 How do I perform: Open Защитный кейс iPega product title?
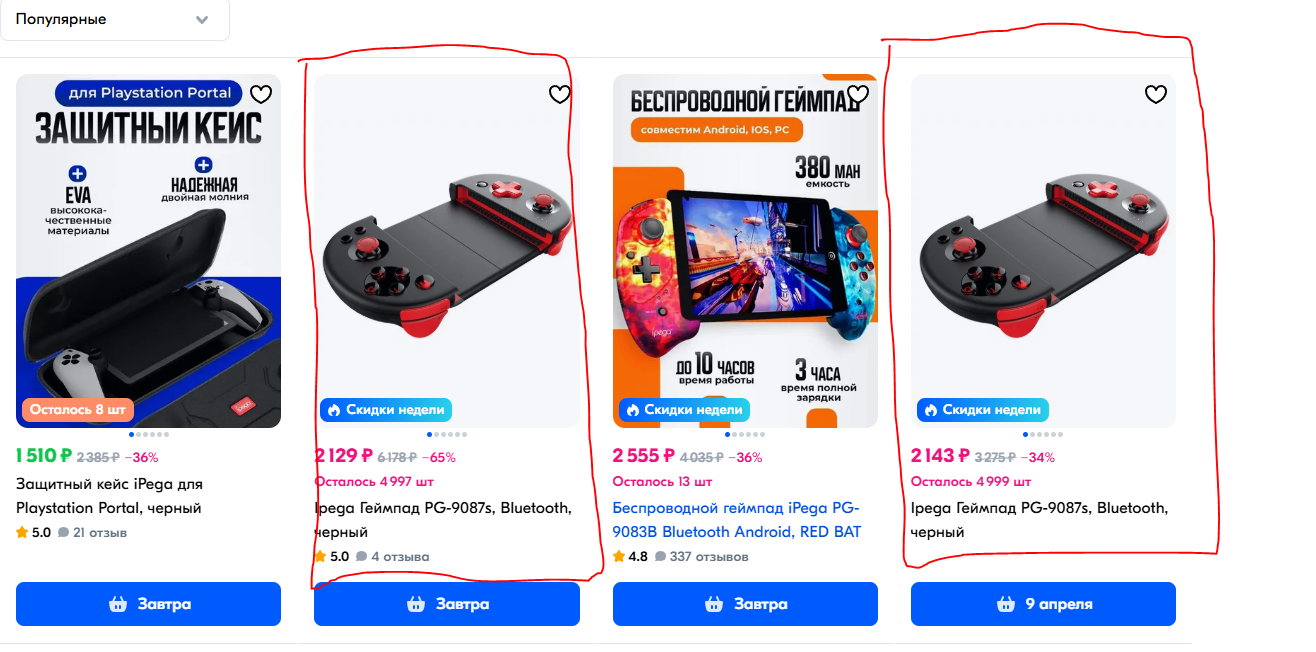click(x=110, y=496)
